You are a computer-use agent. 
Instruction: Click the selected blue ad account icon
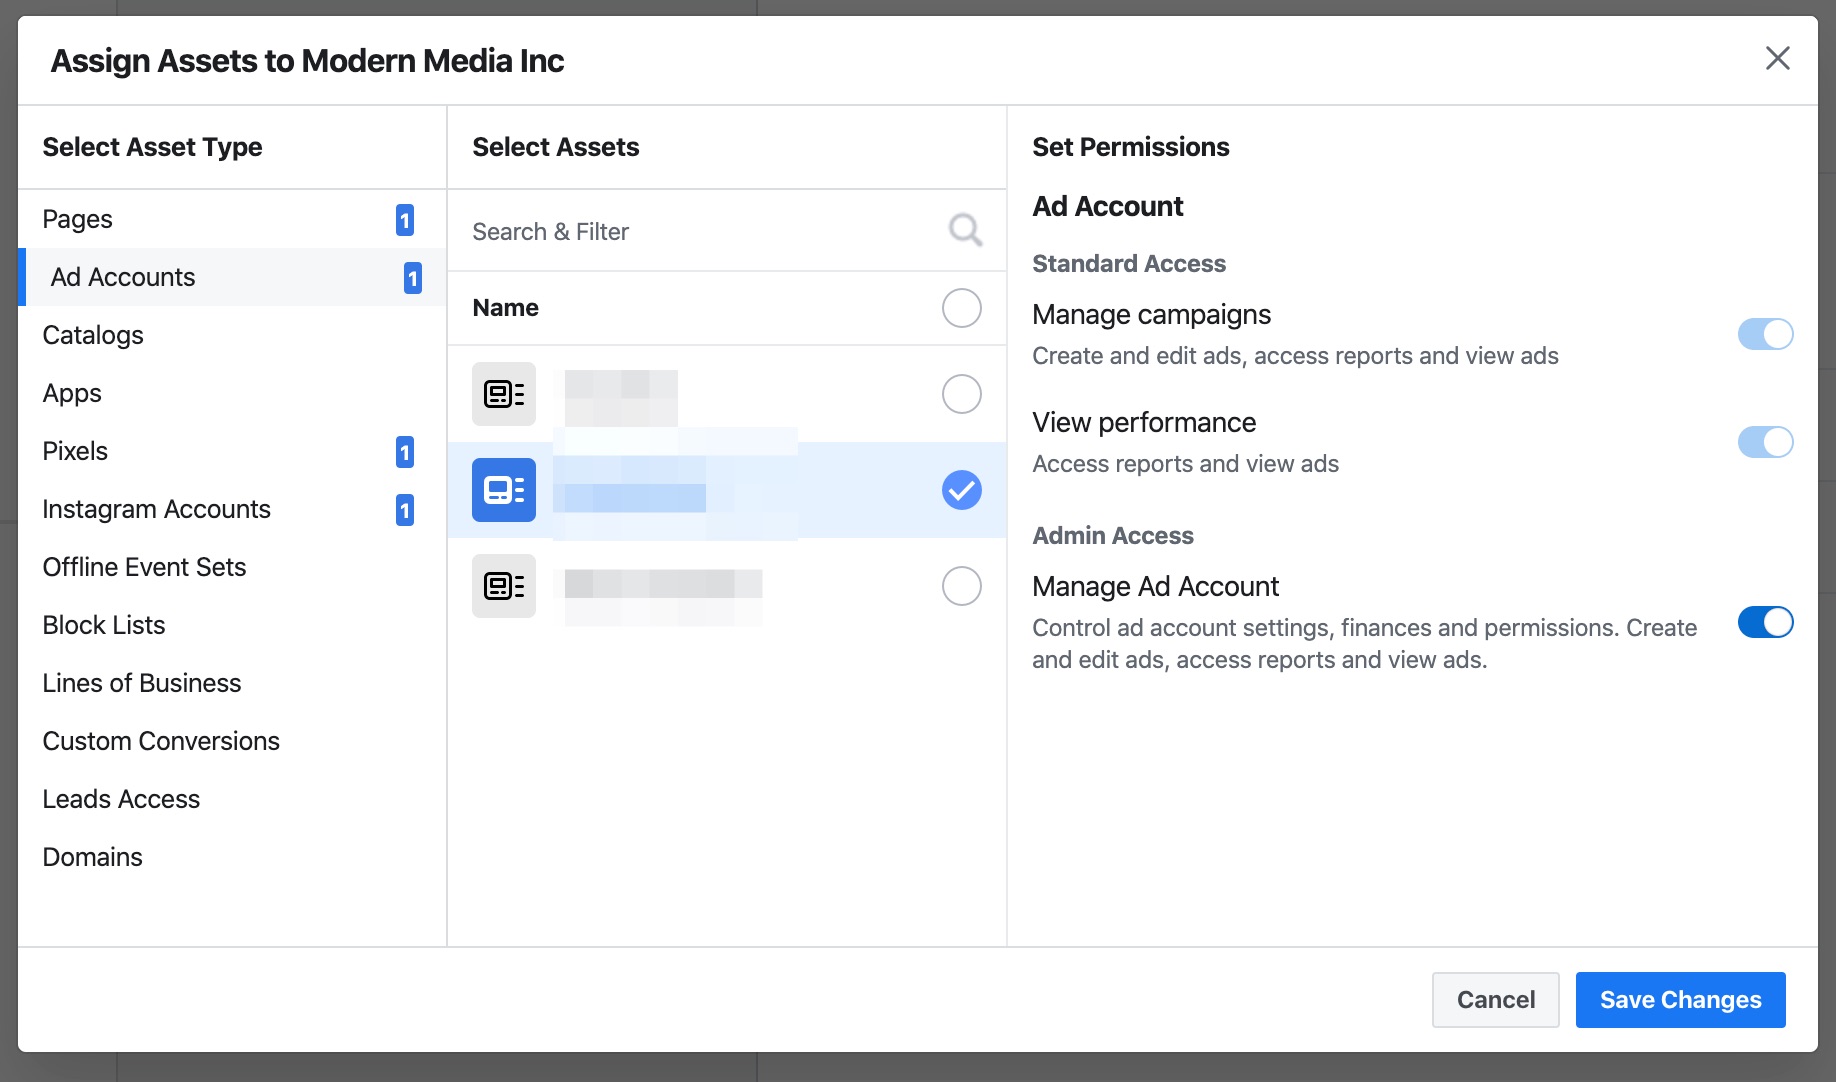[504, 490]
